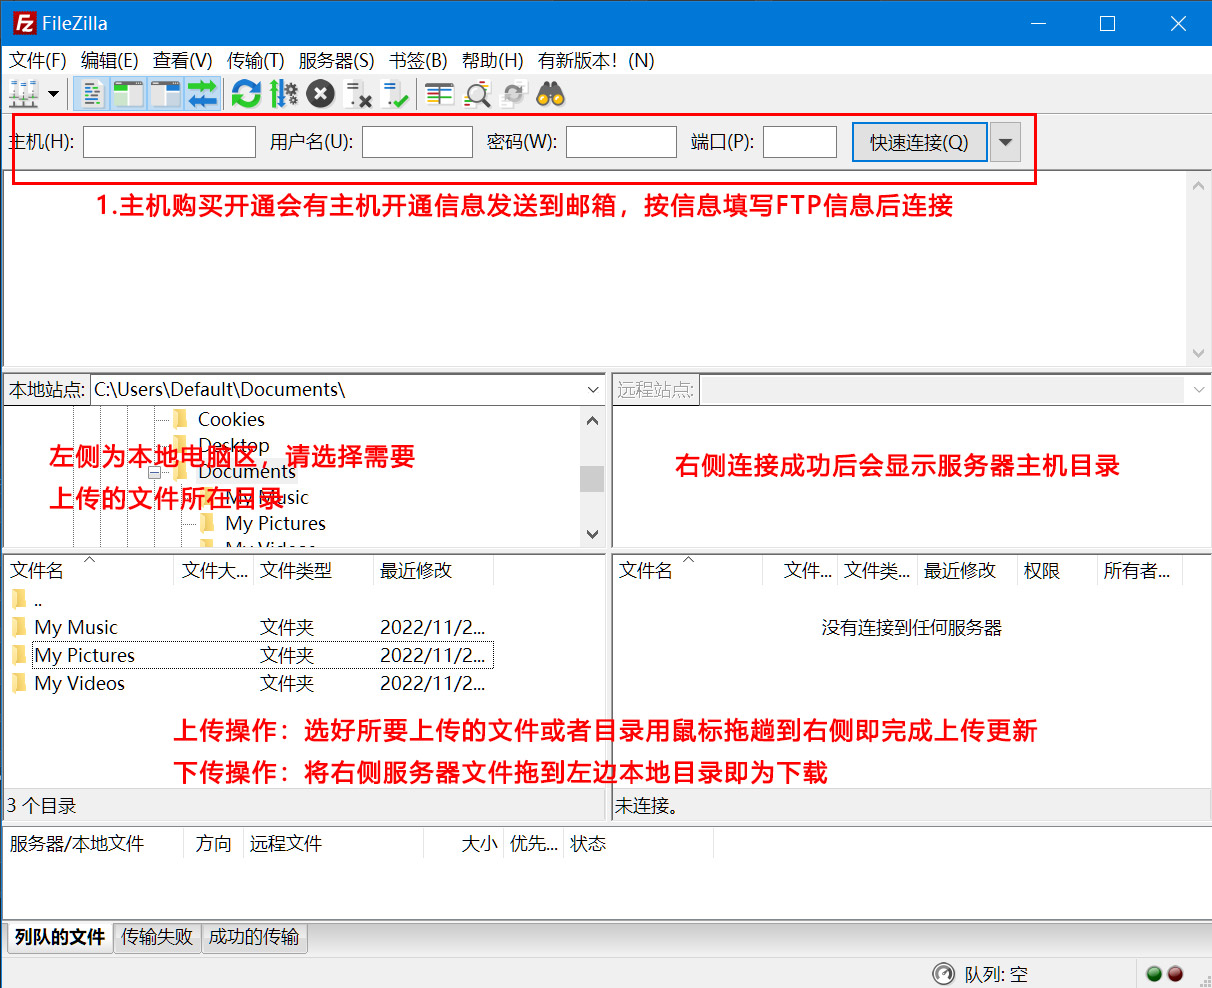
Task: Sort local files by 文件类型 column
Action: (314, 570)
